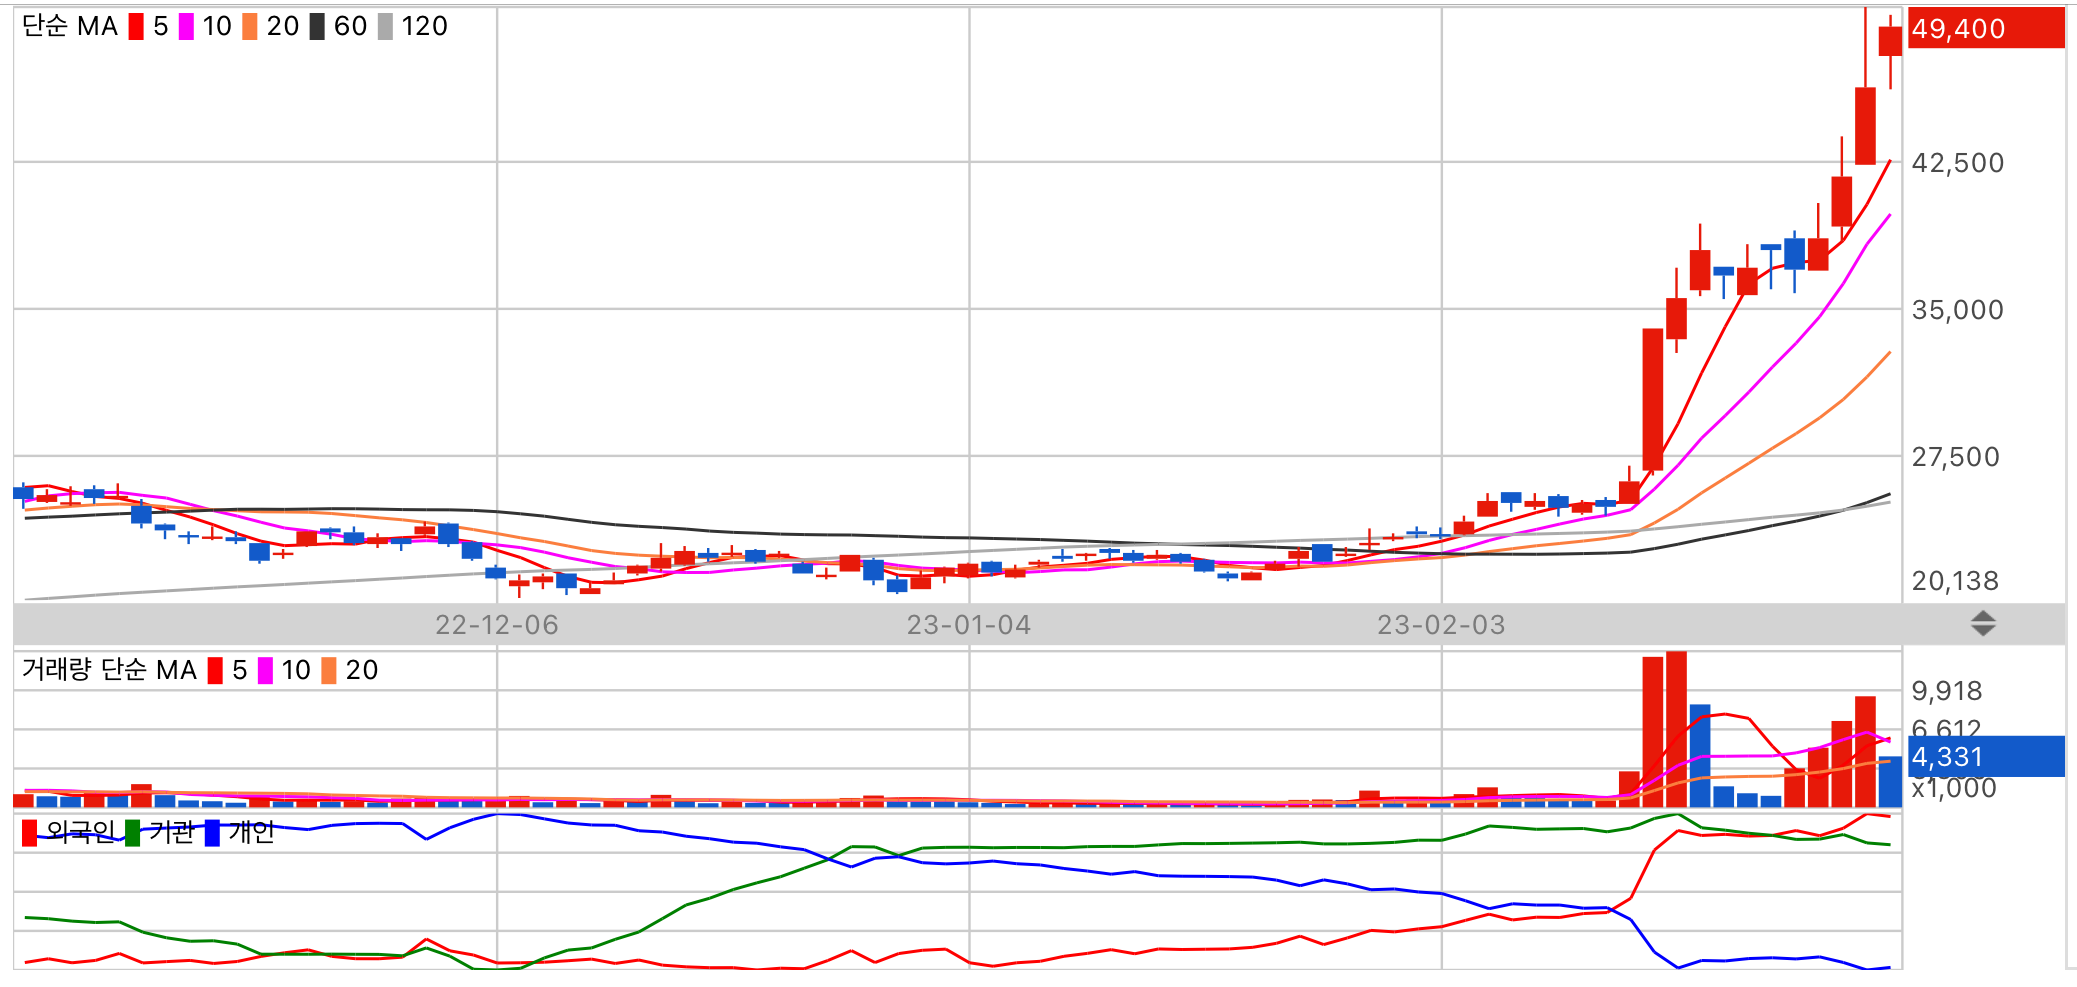This screenshot has width=2077, height=987.
Task: Click the red 5 swatch in volume legend
Action: coord(215,671)
